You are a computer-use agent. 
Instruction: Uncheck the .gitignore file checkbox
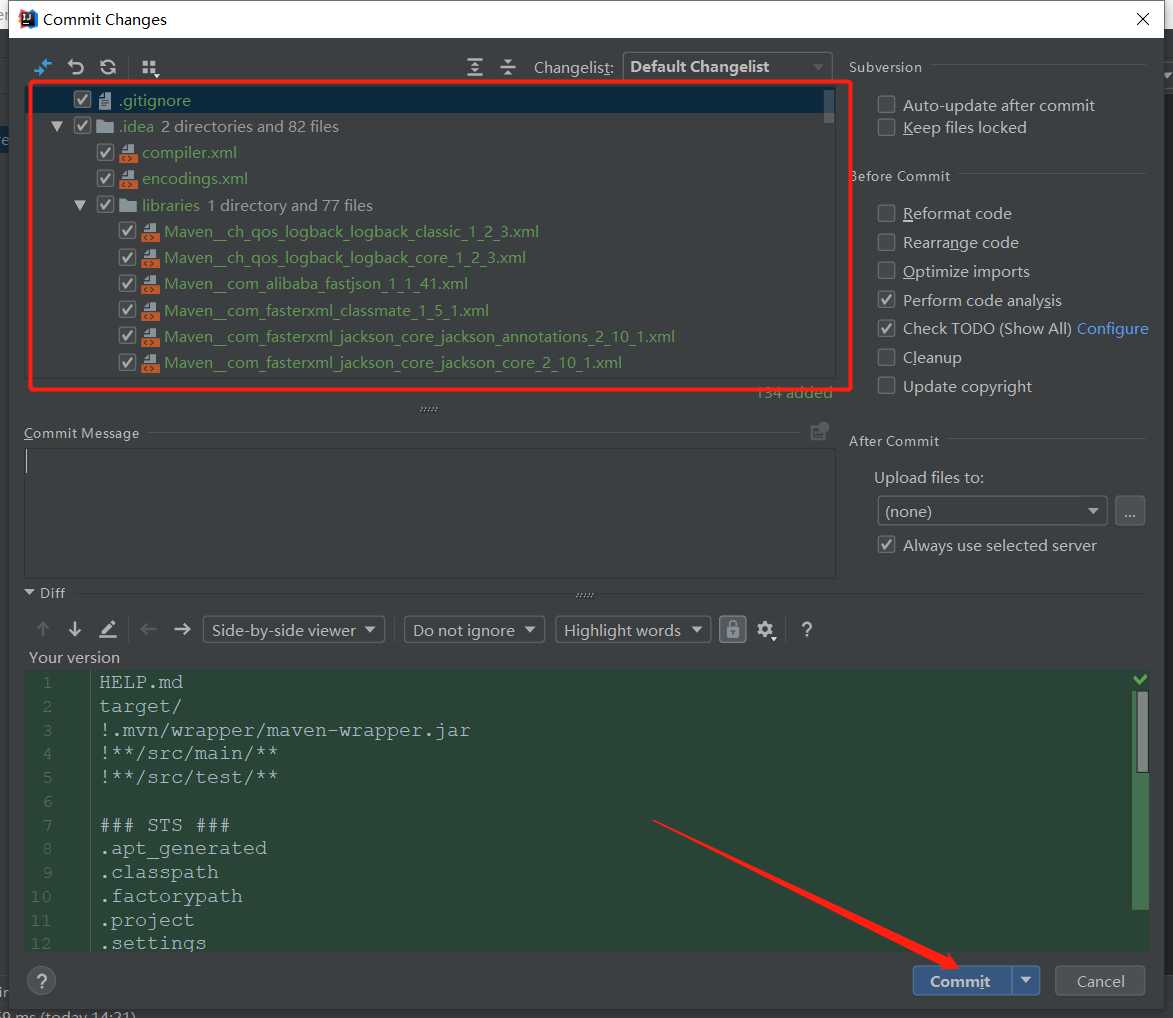(82, 99)
